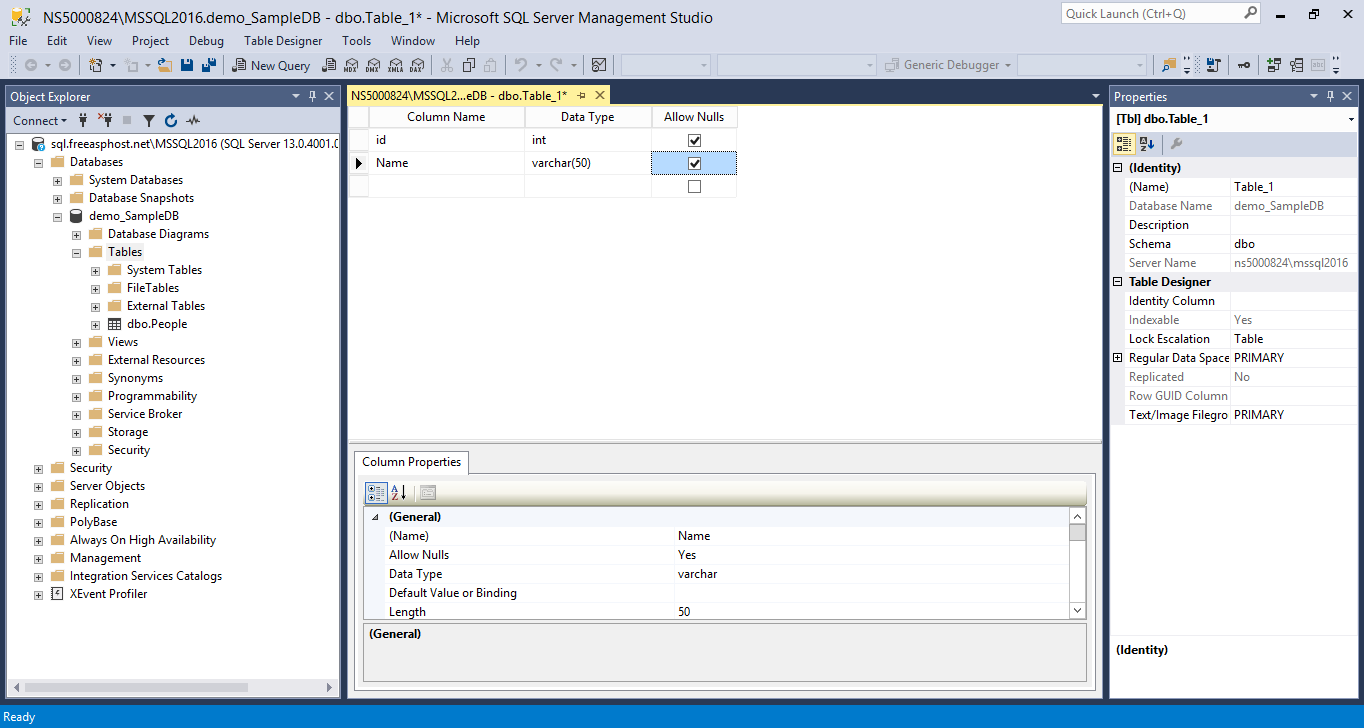Click the DAX query icon
Screen dimensions: 1364x728
pos(416,65)
